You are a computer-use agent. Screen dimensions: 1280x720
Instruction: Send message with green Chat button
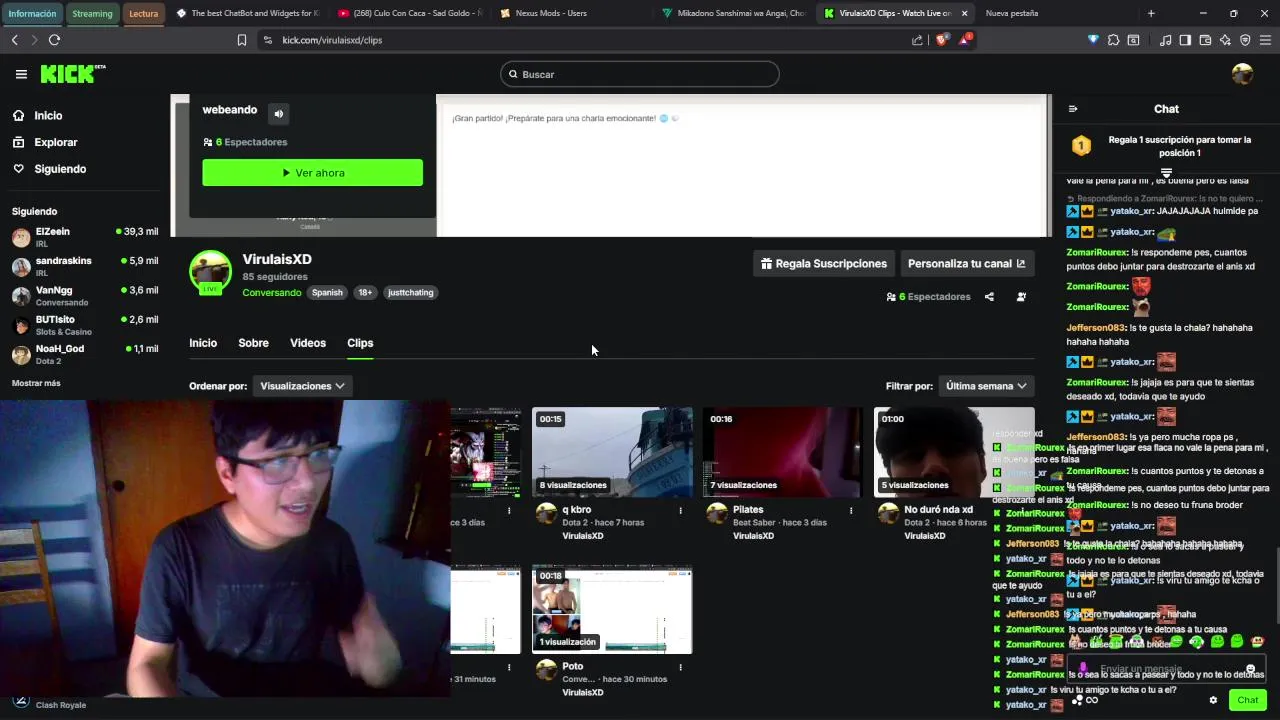(x=1247, y=700)
